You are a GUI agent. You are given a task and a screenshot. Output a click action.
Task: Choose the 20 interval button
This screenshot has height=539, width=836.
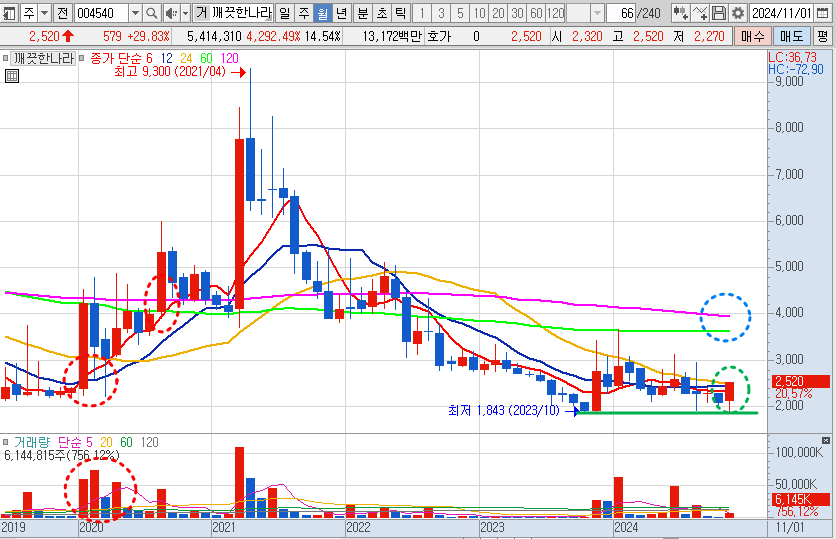(x=499, y=13)
